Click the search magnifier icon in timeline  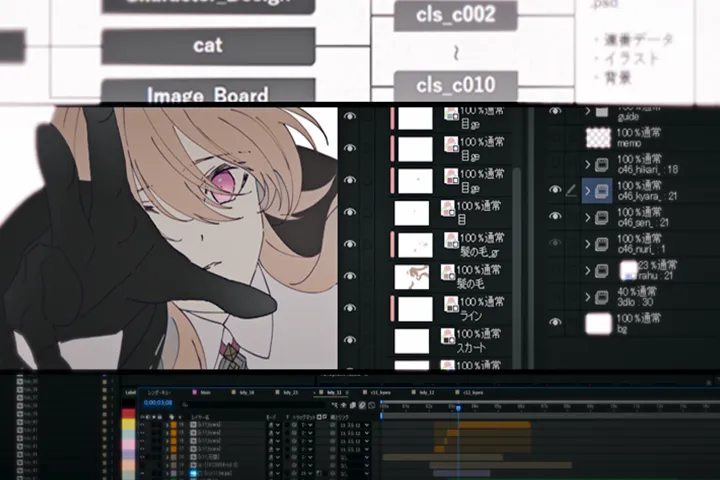coord(185,405)
